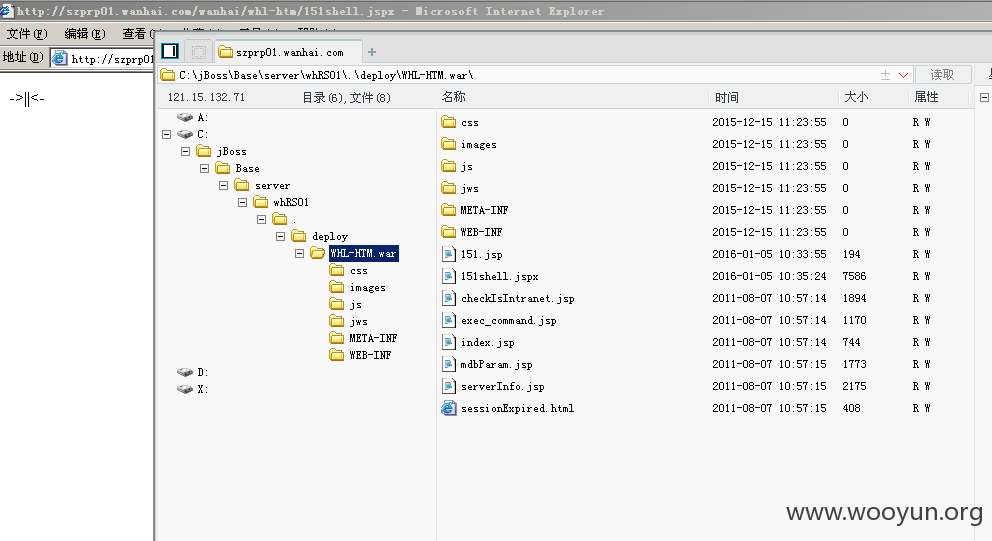Click the WEB-INF folder icon in file list
Viewport: 992px width, 541px height.
pyautogui.click(x=449, y=232)
